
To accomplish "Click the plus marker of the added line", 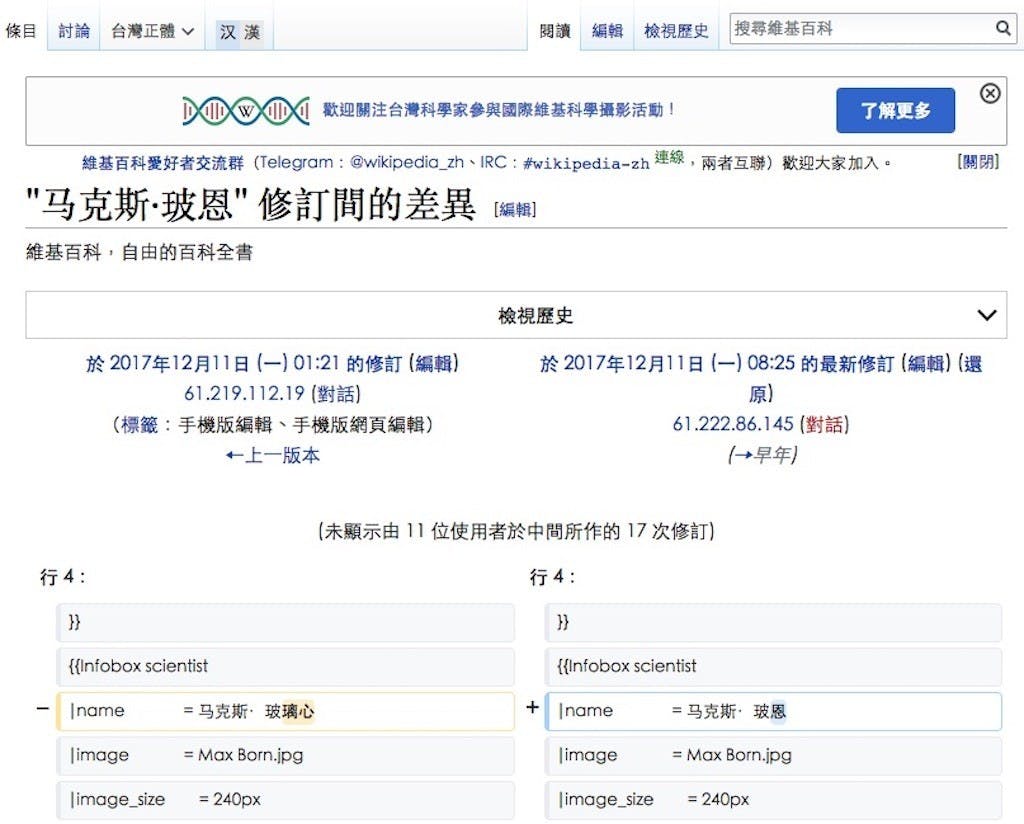I will [532, 707].
